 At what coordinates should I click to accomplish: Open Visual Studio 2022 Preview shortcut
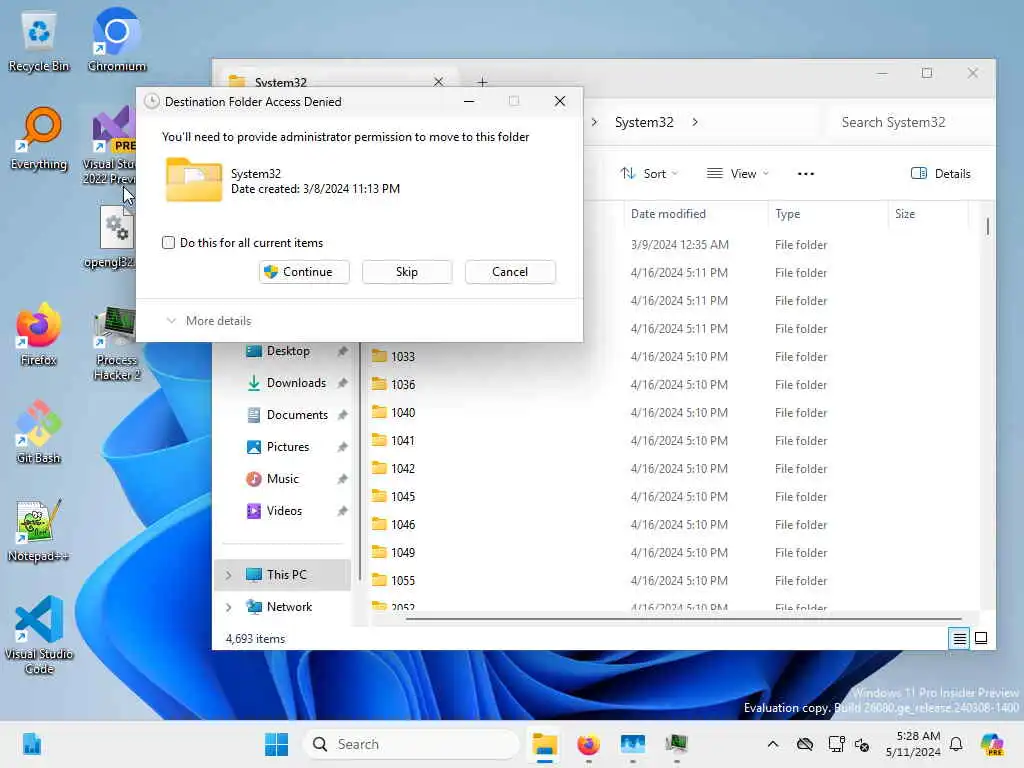tap(111, 146)
